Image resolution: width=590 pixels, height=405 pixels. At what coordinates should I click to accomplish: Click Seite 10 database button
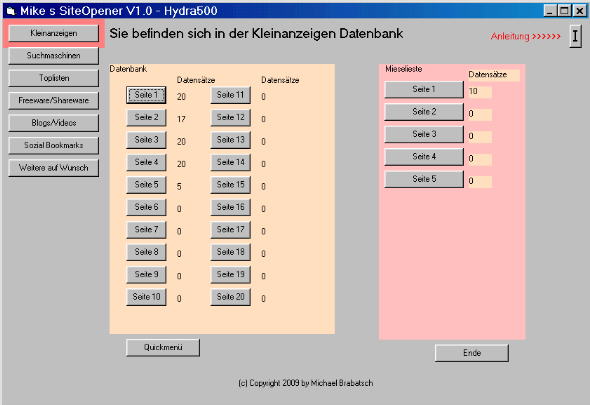[146, 297]
